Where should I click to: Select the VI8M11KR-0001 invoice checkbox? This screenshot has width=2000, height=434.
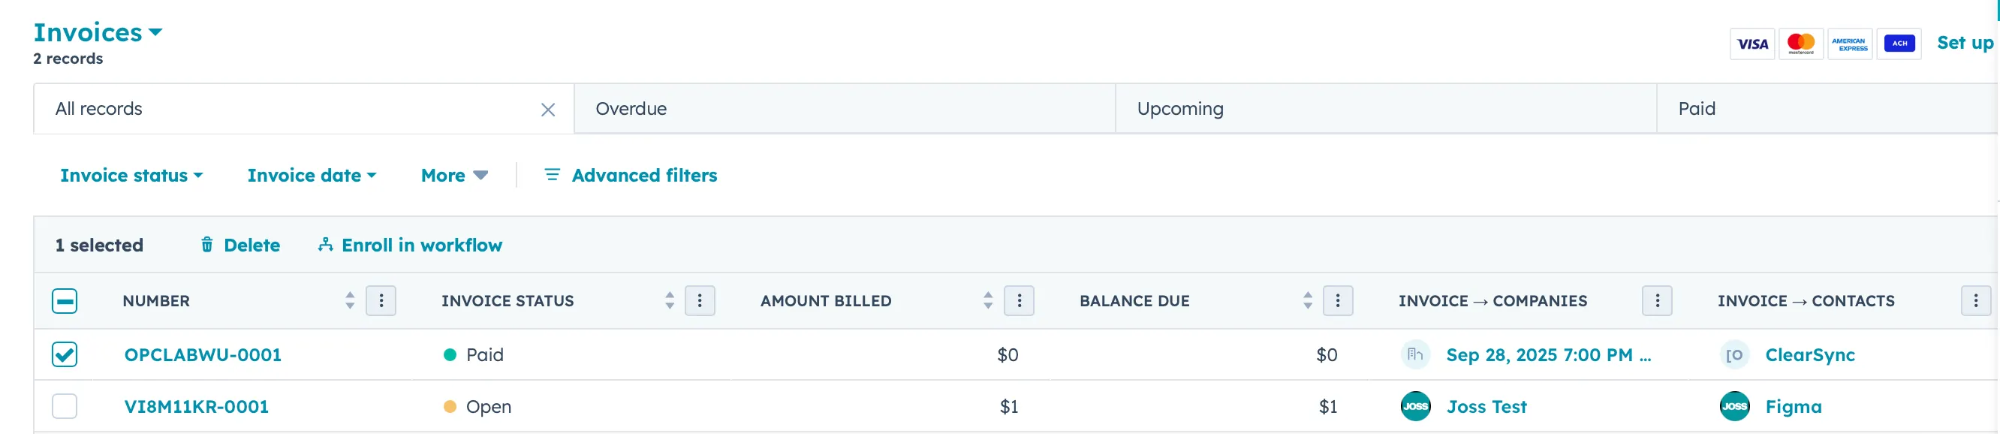click(x=65, y=407)
